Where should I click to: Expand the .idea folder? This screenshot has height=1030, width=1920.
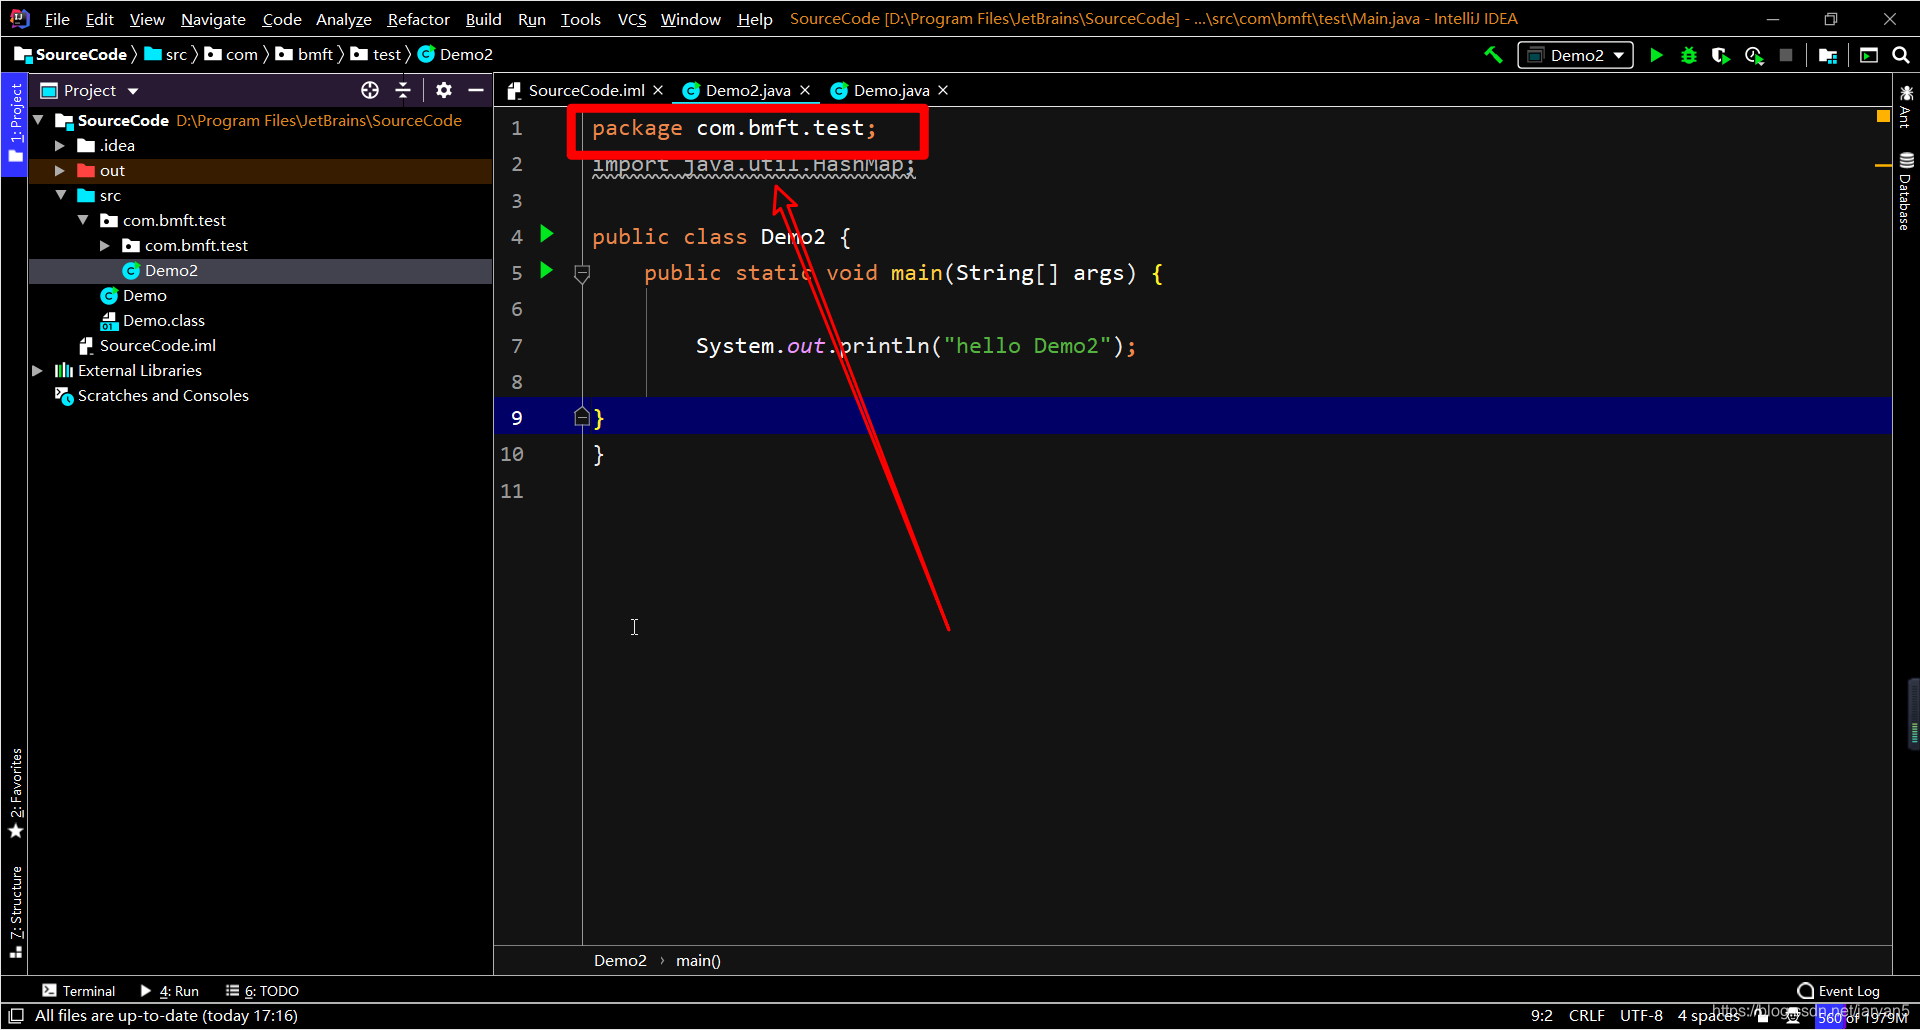point(60,145)
